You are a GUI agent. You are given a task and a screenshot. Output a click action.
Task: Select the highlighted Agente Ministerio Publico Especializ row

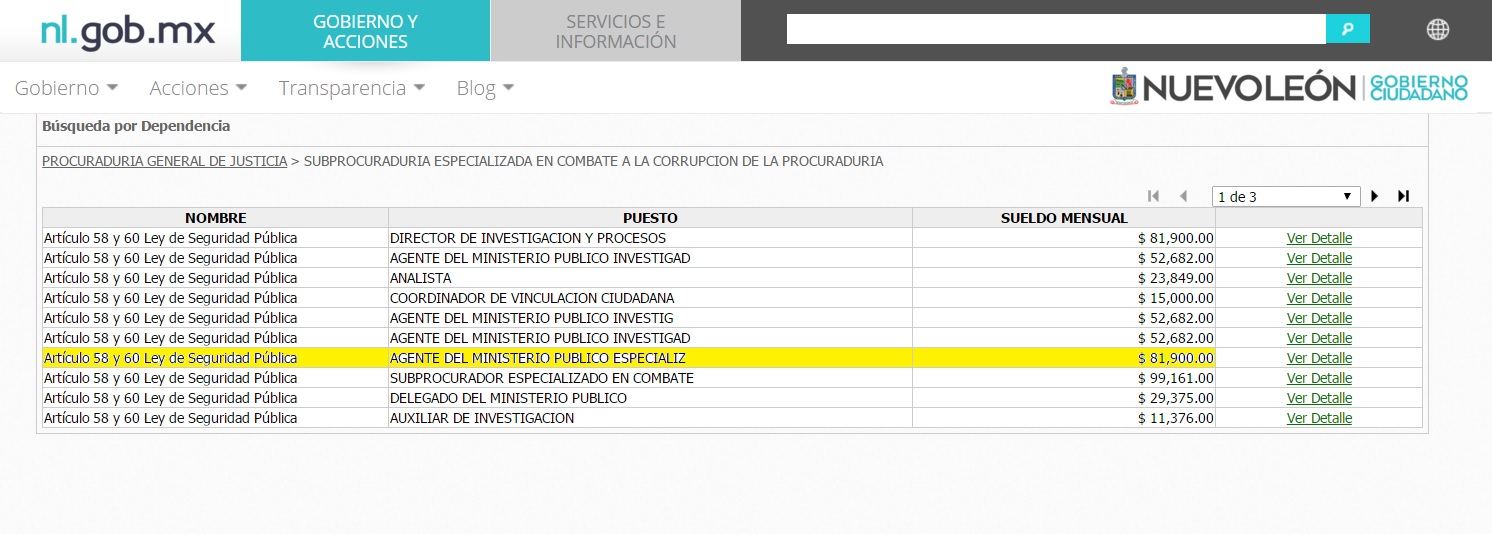(650, 358)
